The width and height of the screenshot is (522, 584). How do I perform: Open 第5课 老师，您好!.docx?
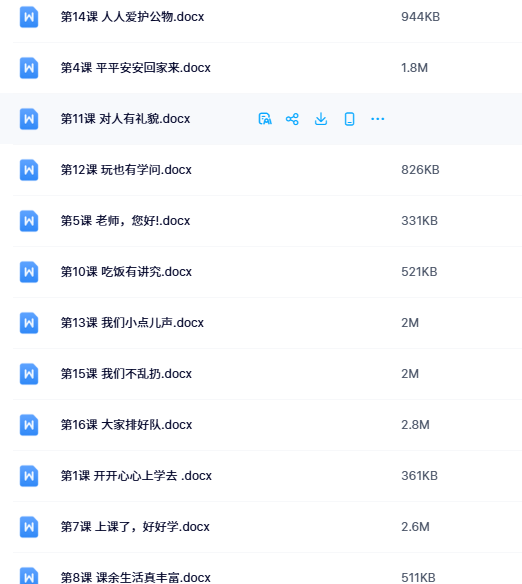point(125,221)
